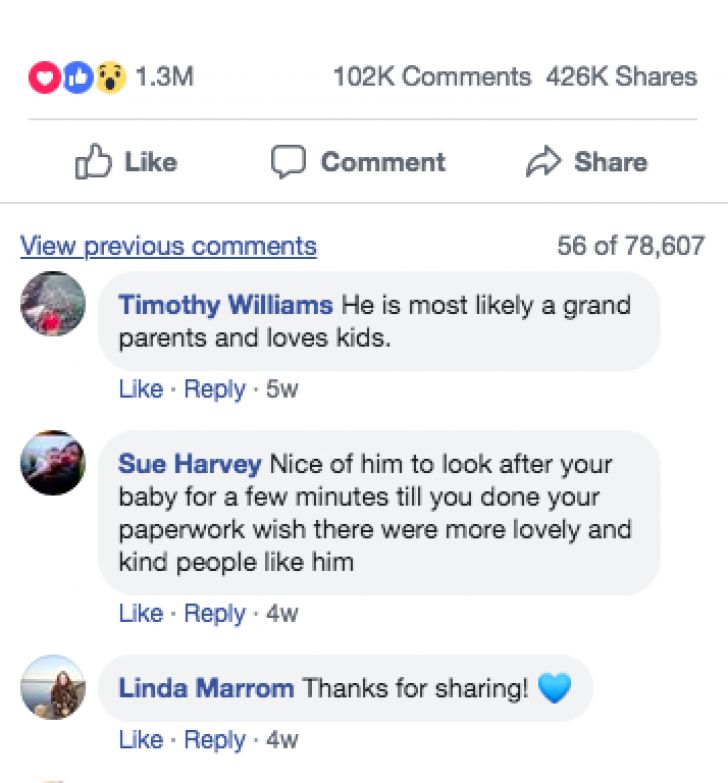
Task: Reply to Sue Harvey's comment
Action: click(215, 613)
